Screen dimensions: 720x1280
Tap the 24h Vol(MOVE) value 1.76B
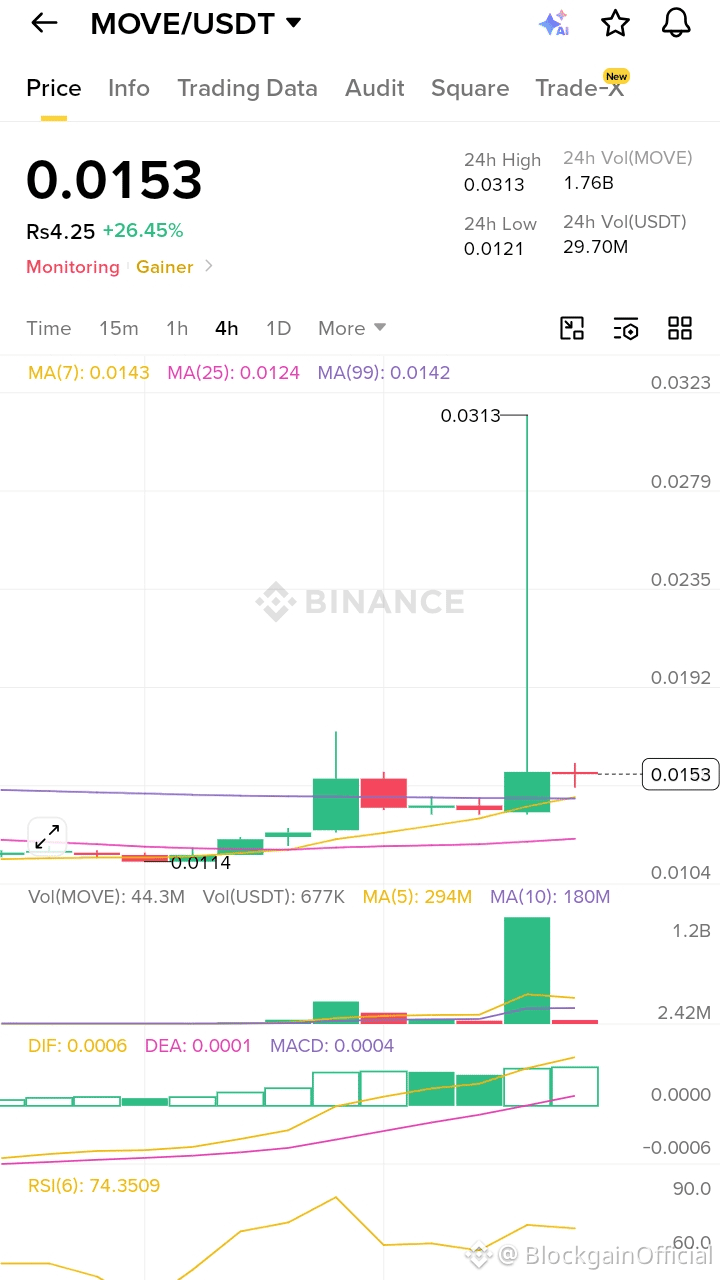tap(589, 183)
